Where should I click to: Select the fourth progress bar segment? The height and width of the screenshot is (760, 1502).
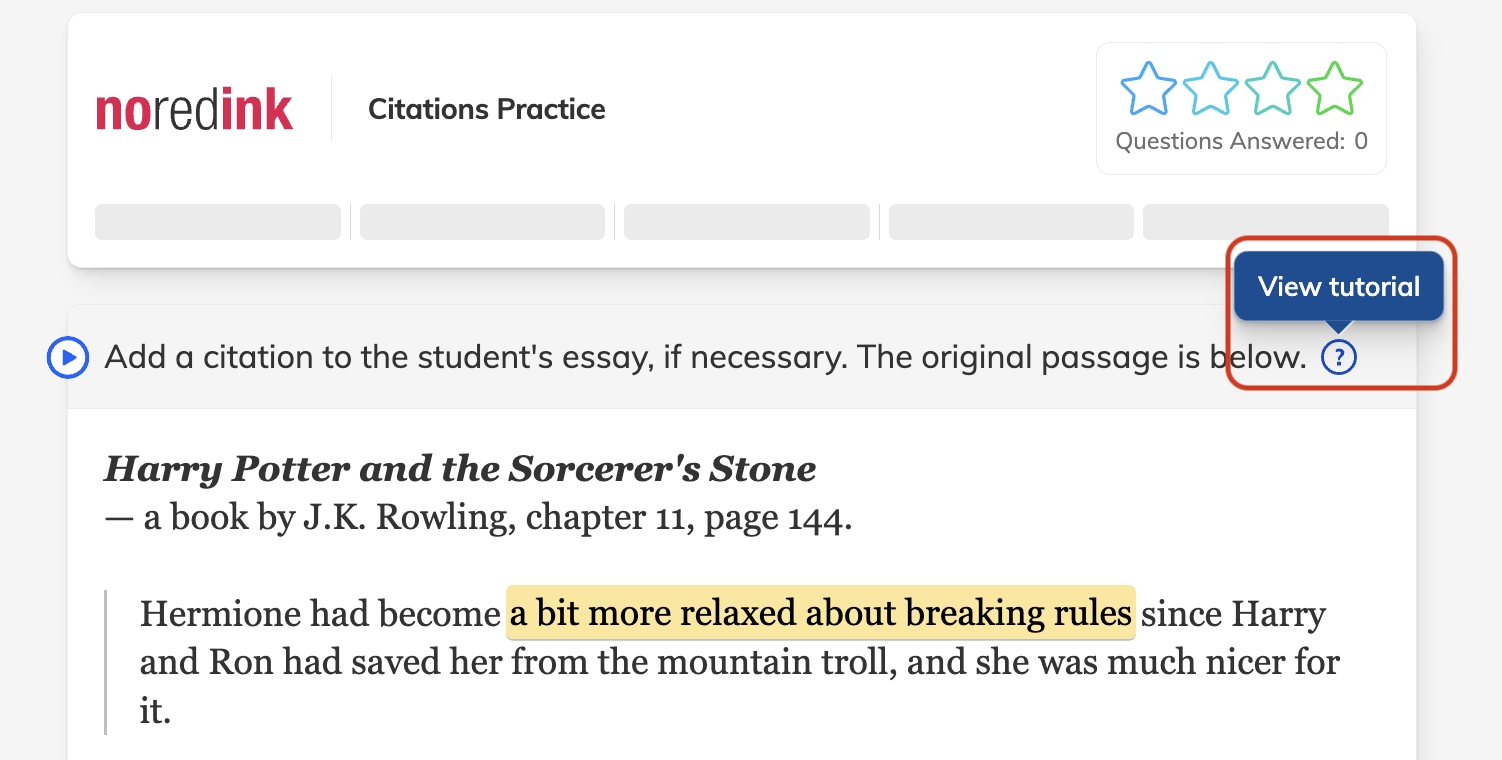(x=1011, y=222)
